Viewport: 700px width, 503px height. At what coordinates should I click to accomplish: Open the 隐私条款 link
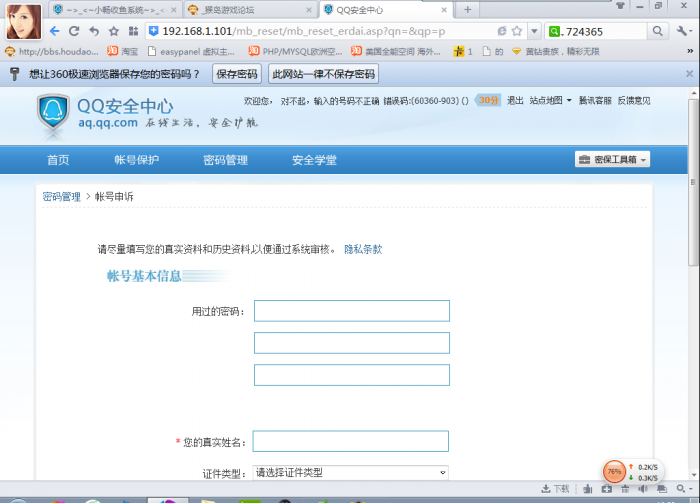point(363,249)
